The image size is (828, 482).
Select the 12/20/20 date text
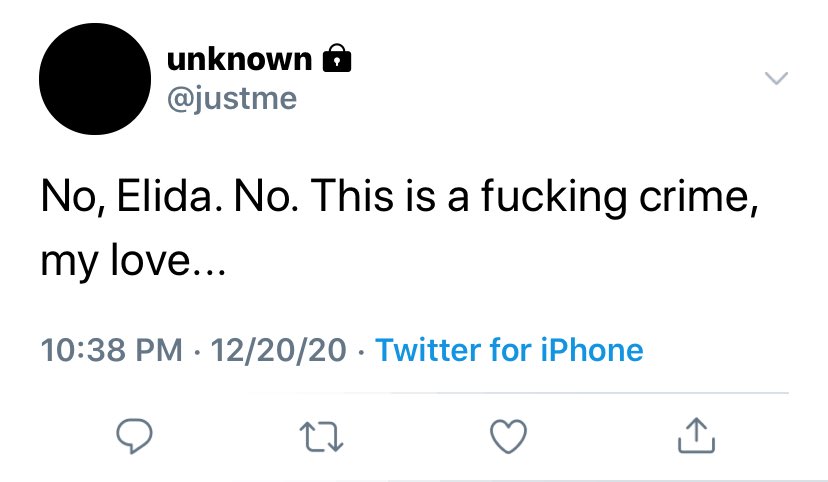coord(278,350)
